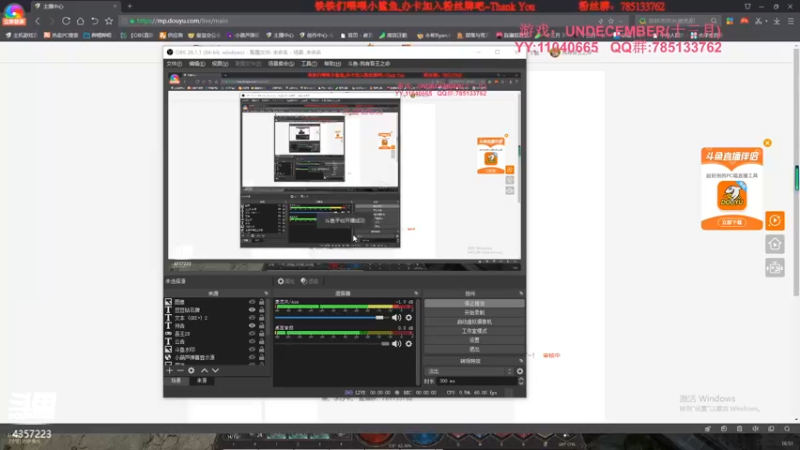Click the 退出 exit button in Controls
The height and width of the screenshot is (450, 800).
[474, 349]
